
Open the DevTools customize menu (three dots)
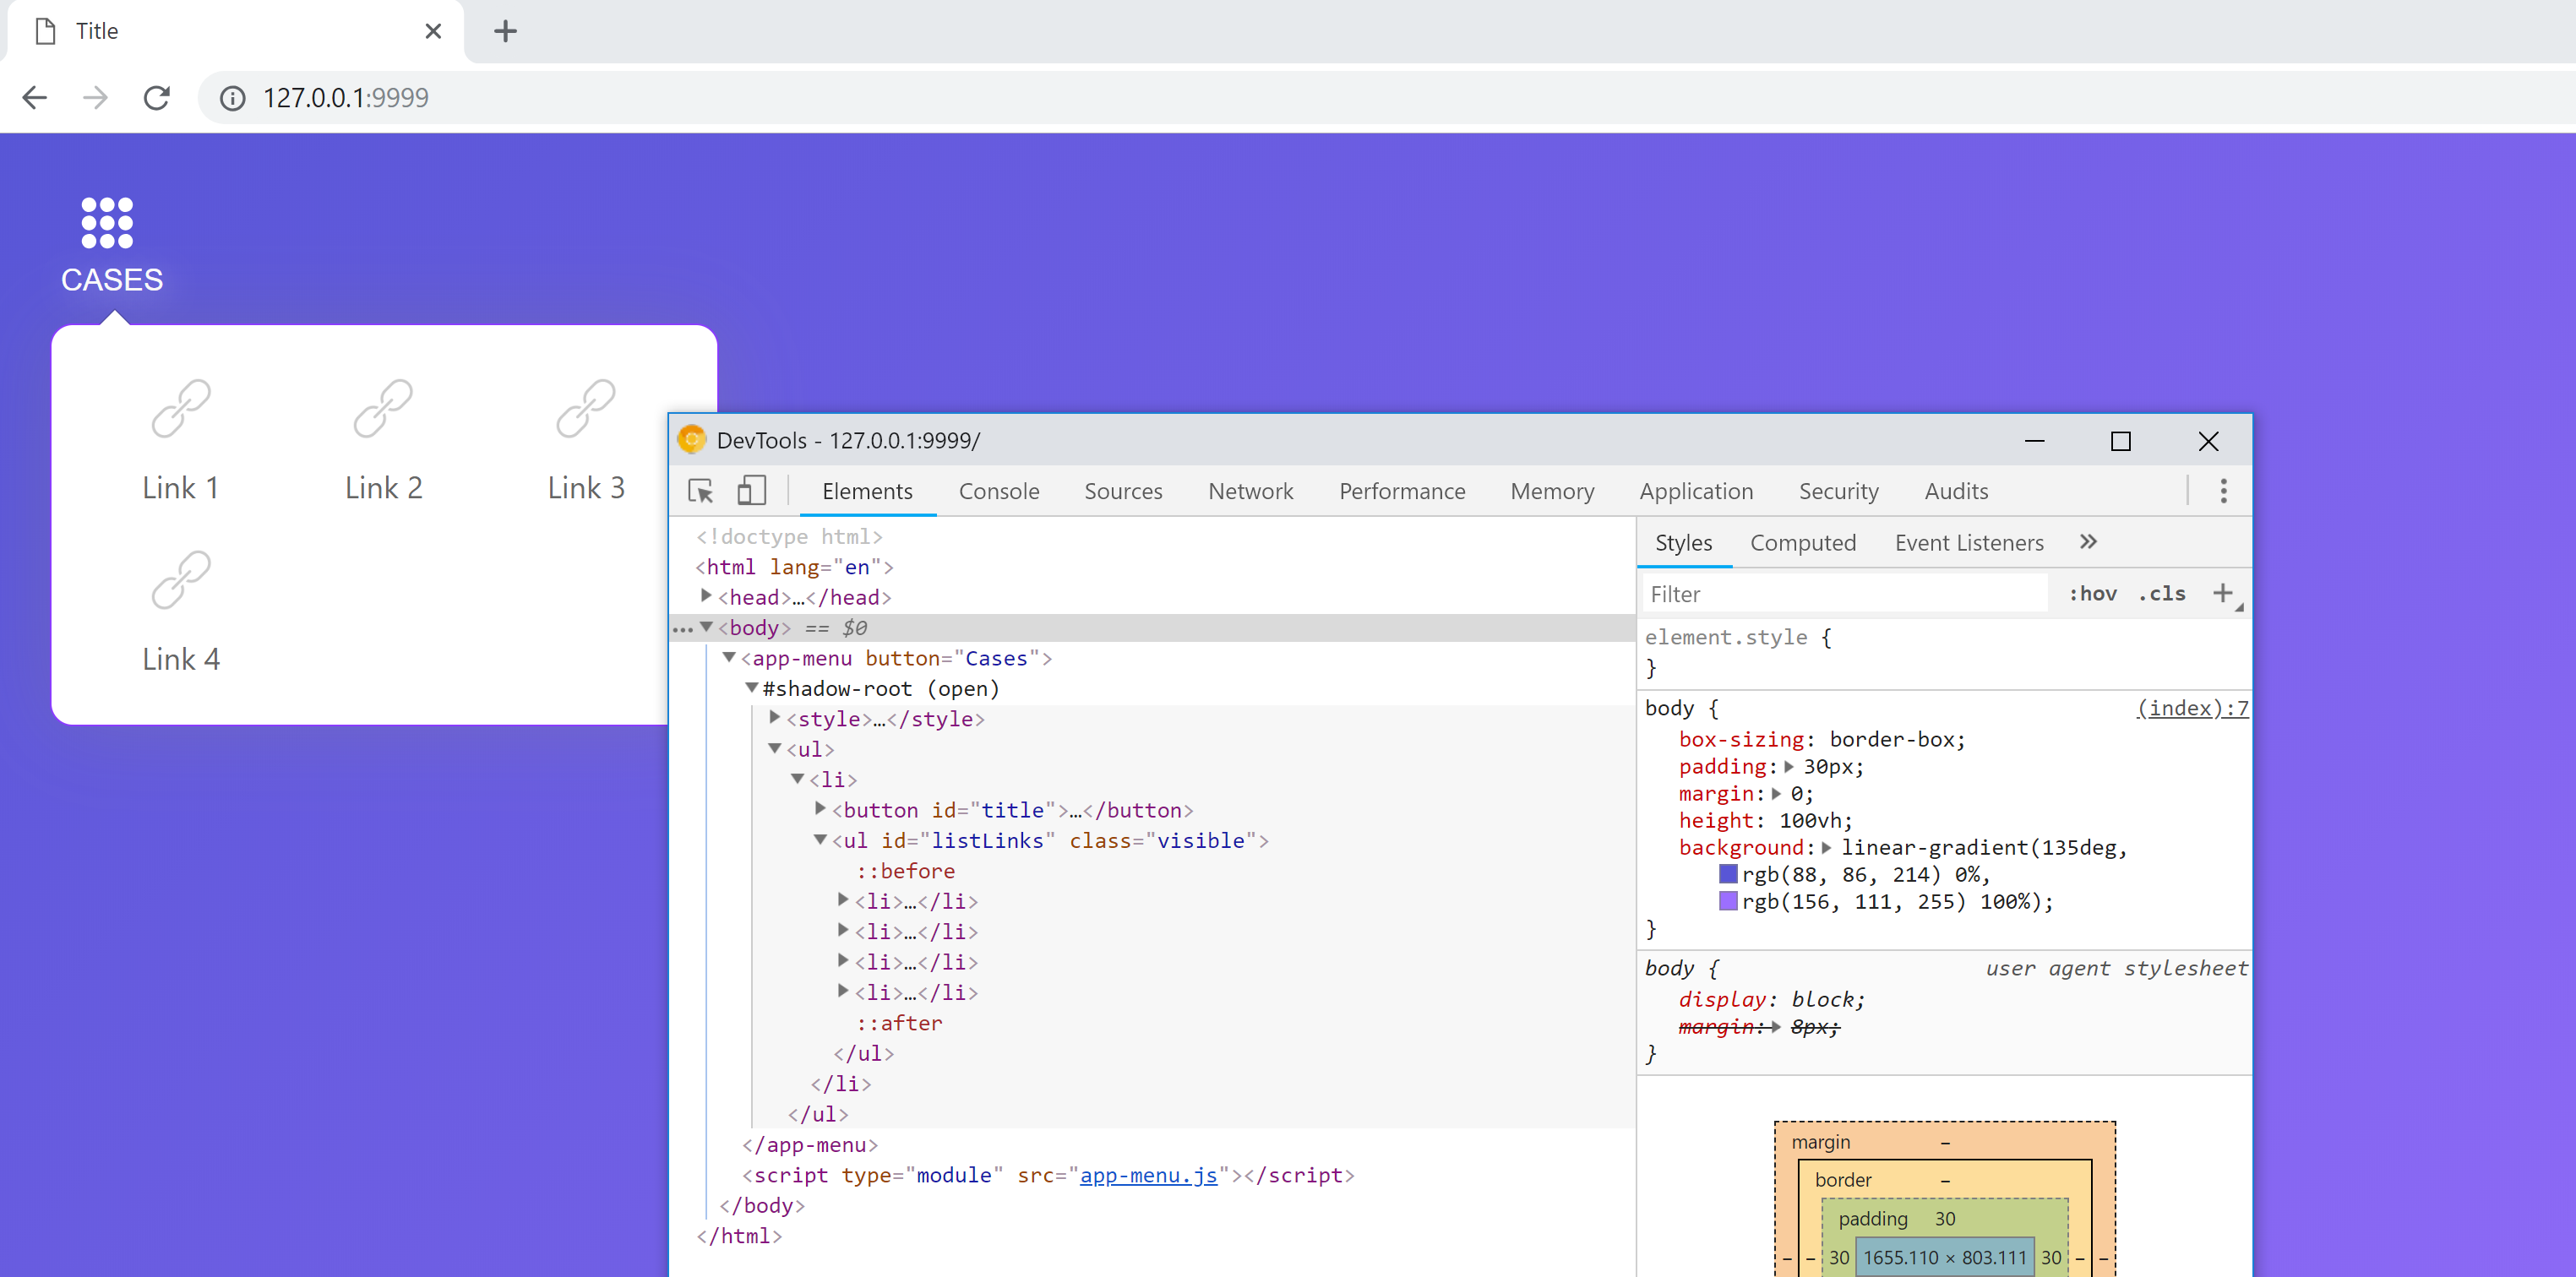click(2224, 491)
